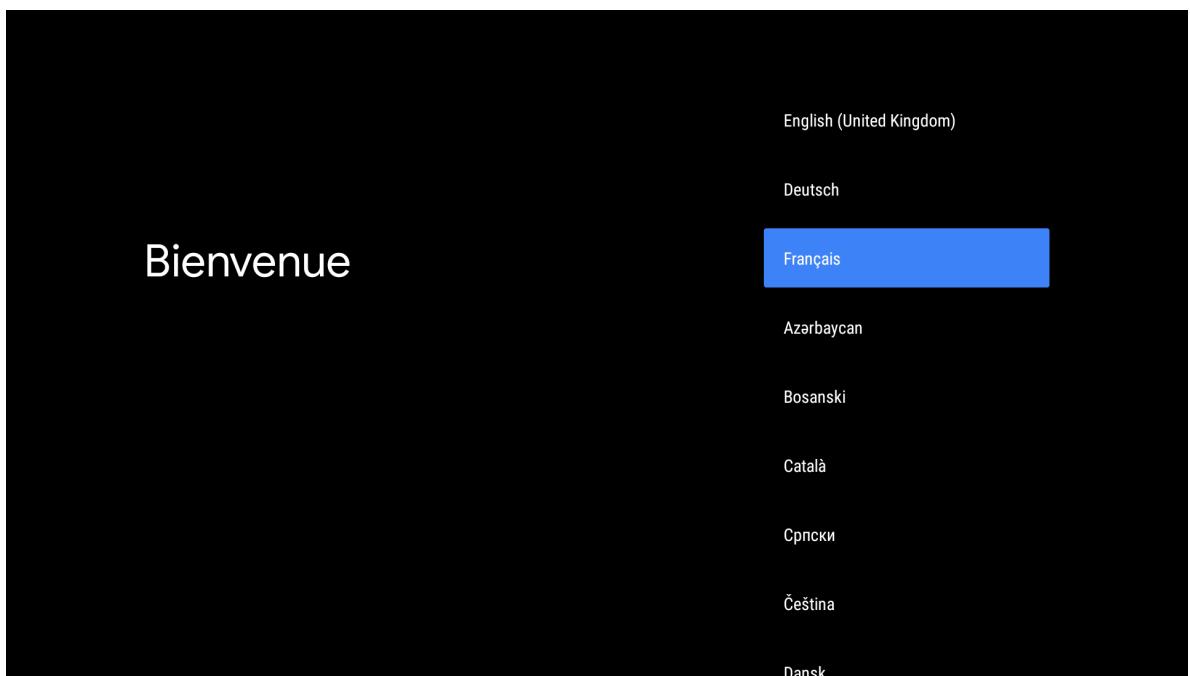Select the Српски language option
The image size is (1190, 676).
coord(906,535)
